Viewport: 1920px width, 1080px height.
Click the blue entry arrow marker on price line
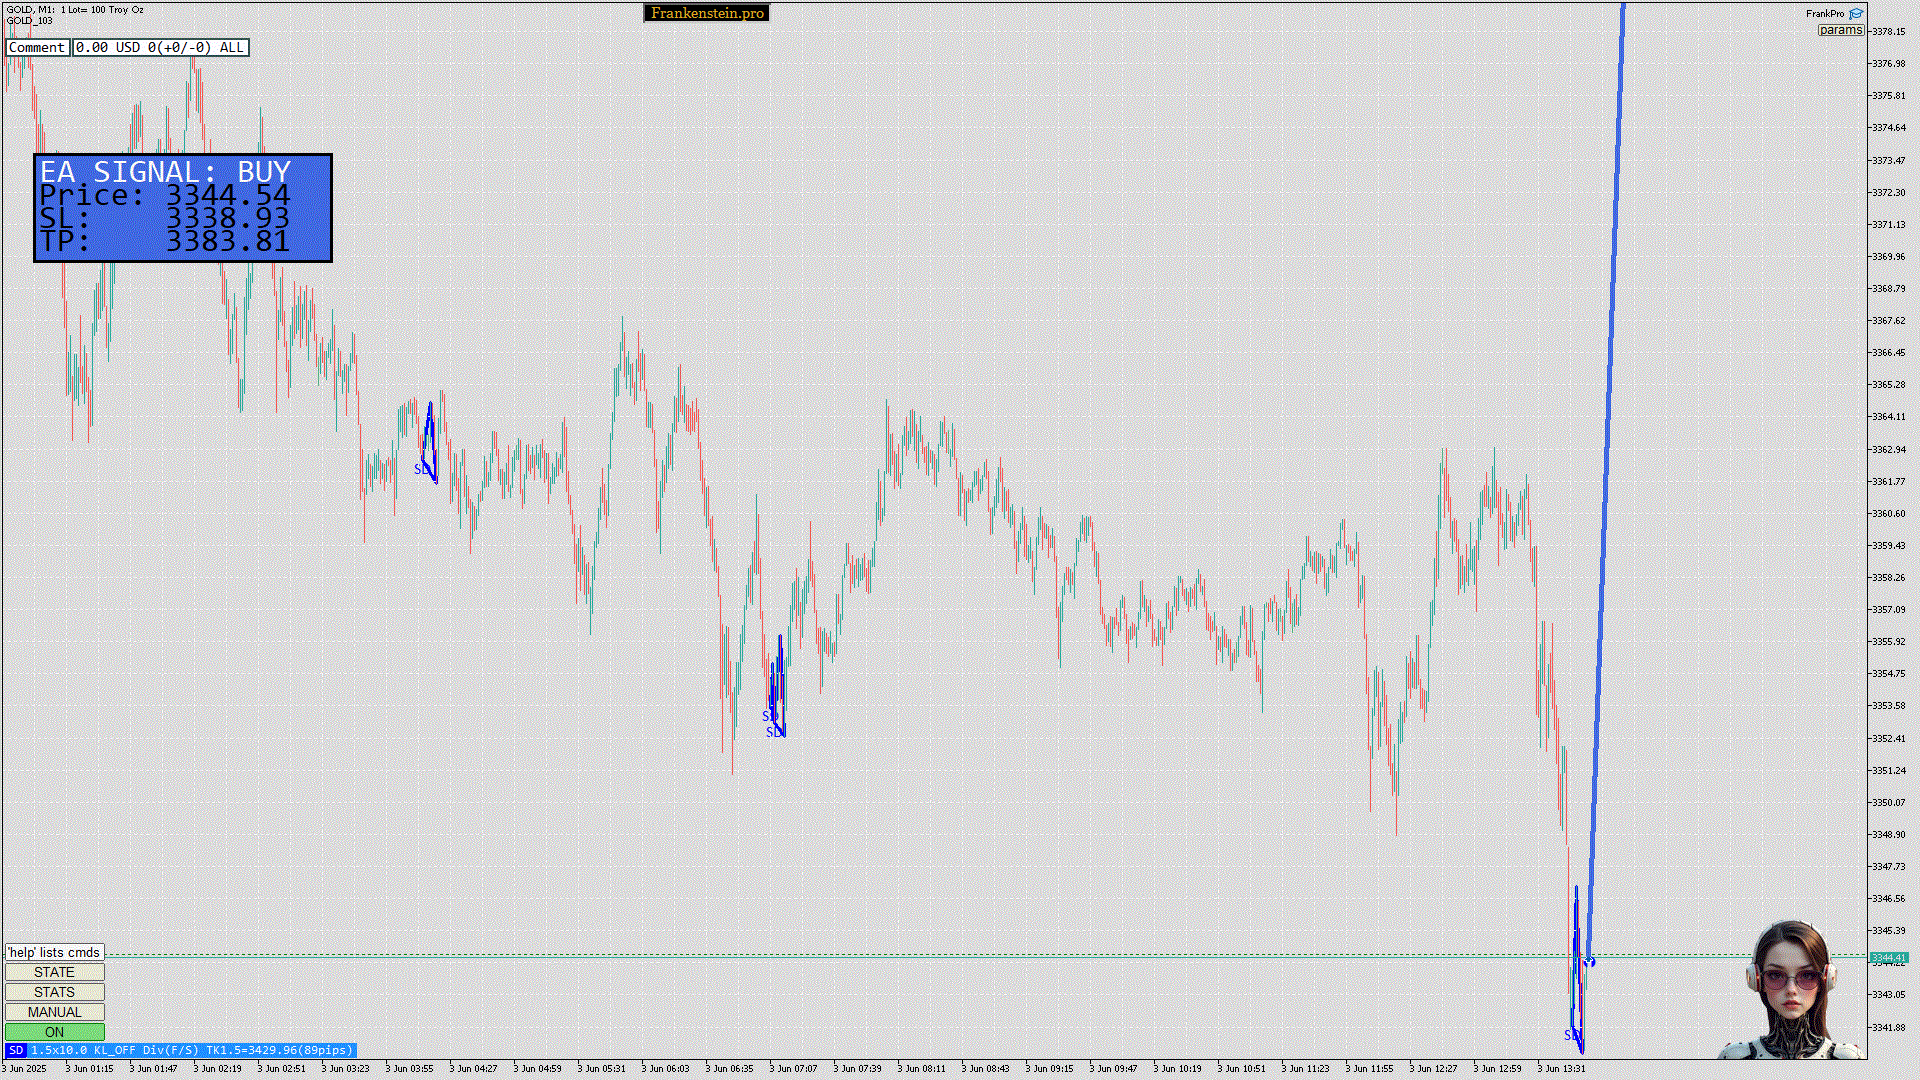click(x=1590, y=962)
